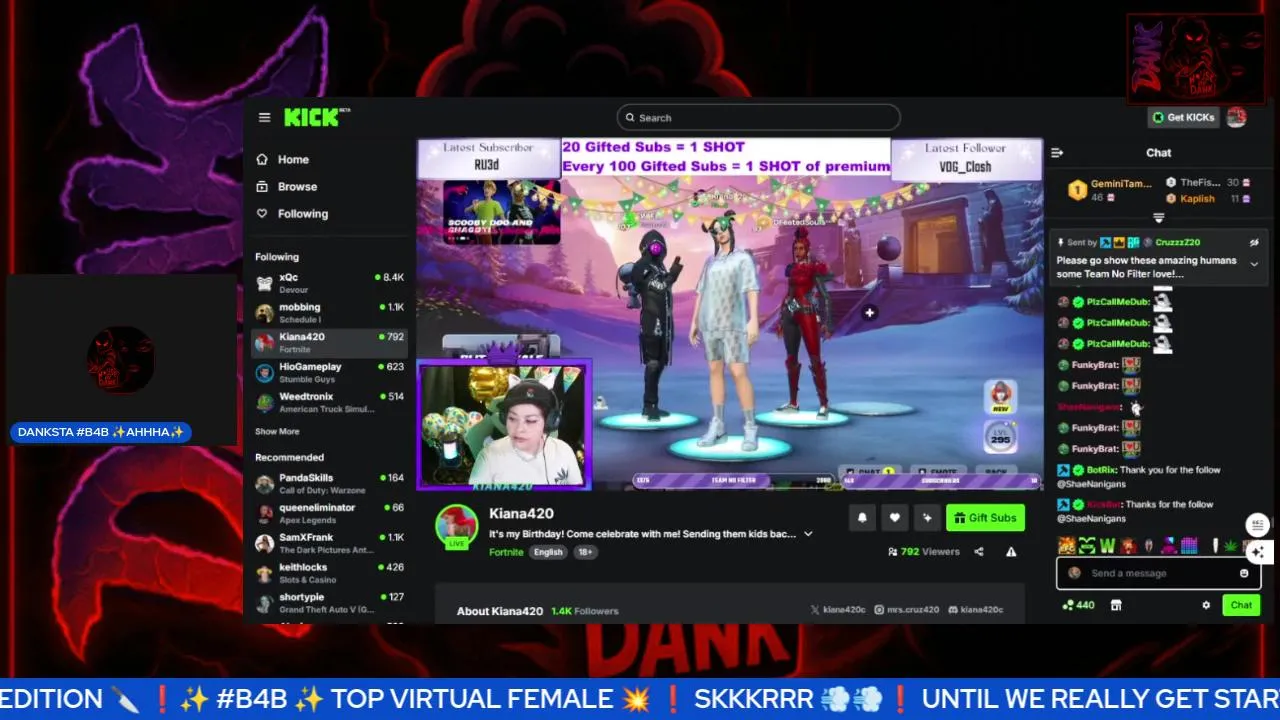Open the user profile avatar in header
This screenshot has height=720, width=1280.
click(1237, 117)
